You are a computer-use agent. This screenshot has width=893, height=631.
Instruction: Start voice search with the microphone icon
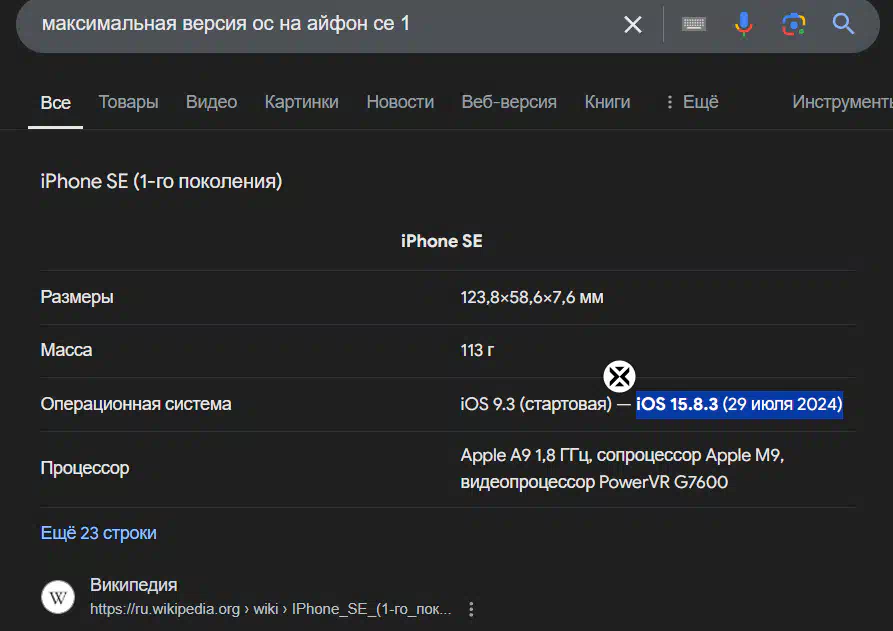[x=743, y=24]
